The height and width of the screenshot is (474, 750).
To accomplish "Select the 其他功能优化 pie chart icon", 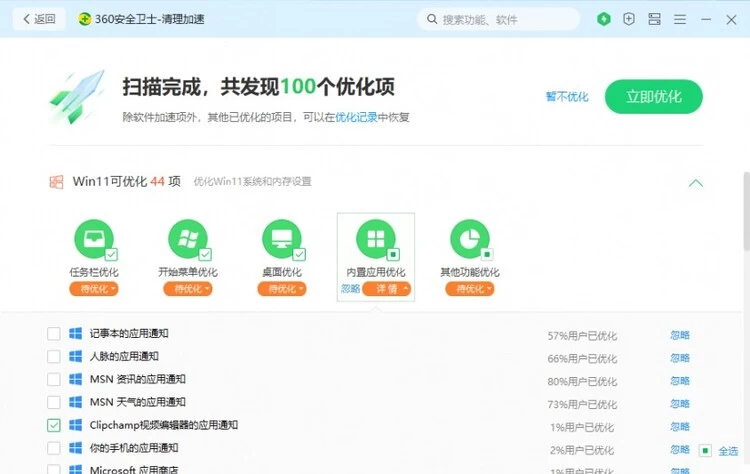I will 469,239.
